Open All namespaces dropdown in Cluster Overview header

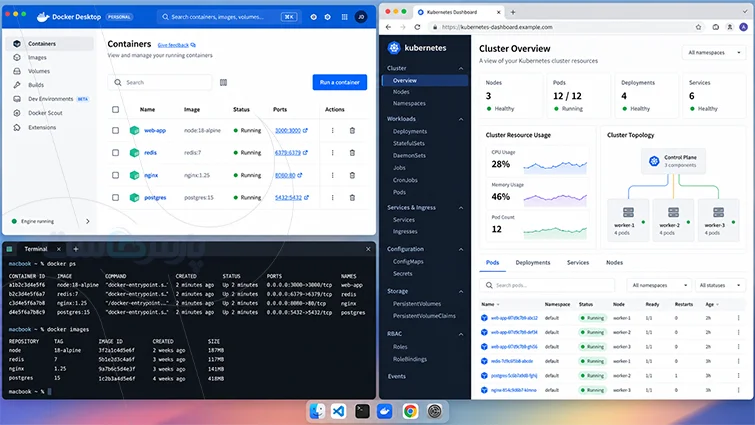tap(714, 52)
